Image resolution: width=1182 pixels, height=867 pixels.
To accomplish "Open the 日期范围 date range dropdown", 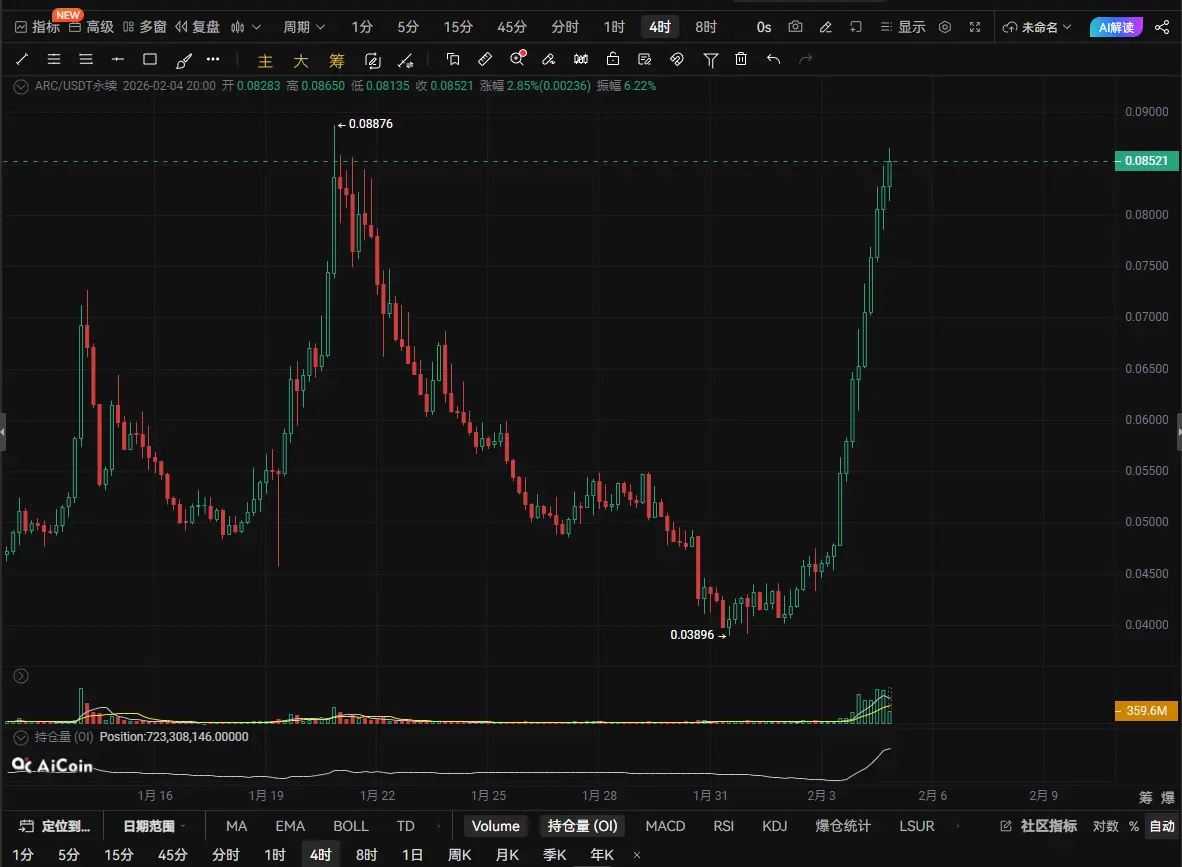I will (x=154, y=826).
